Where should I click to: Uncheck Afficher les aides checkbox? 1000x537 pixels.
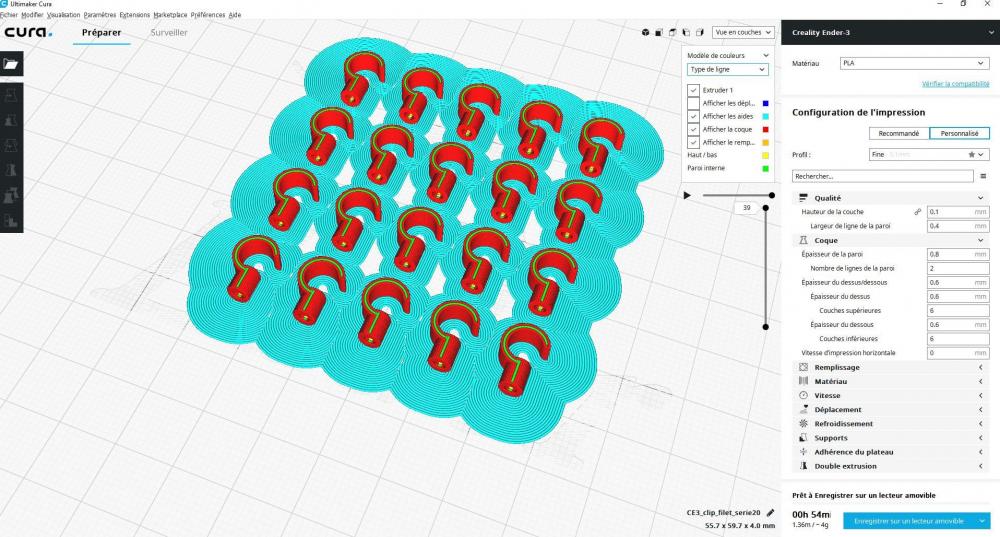coord(693,116)
